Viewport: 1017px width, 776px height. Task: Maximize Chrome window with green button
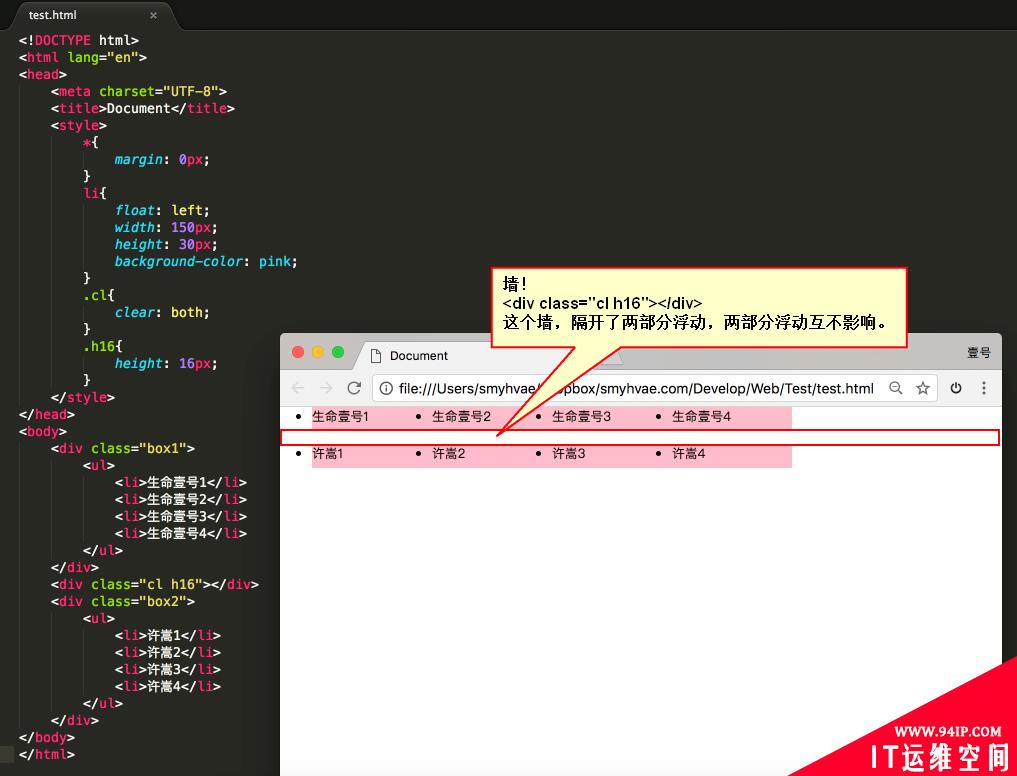[338, 352]
